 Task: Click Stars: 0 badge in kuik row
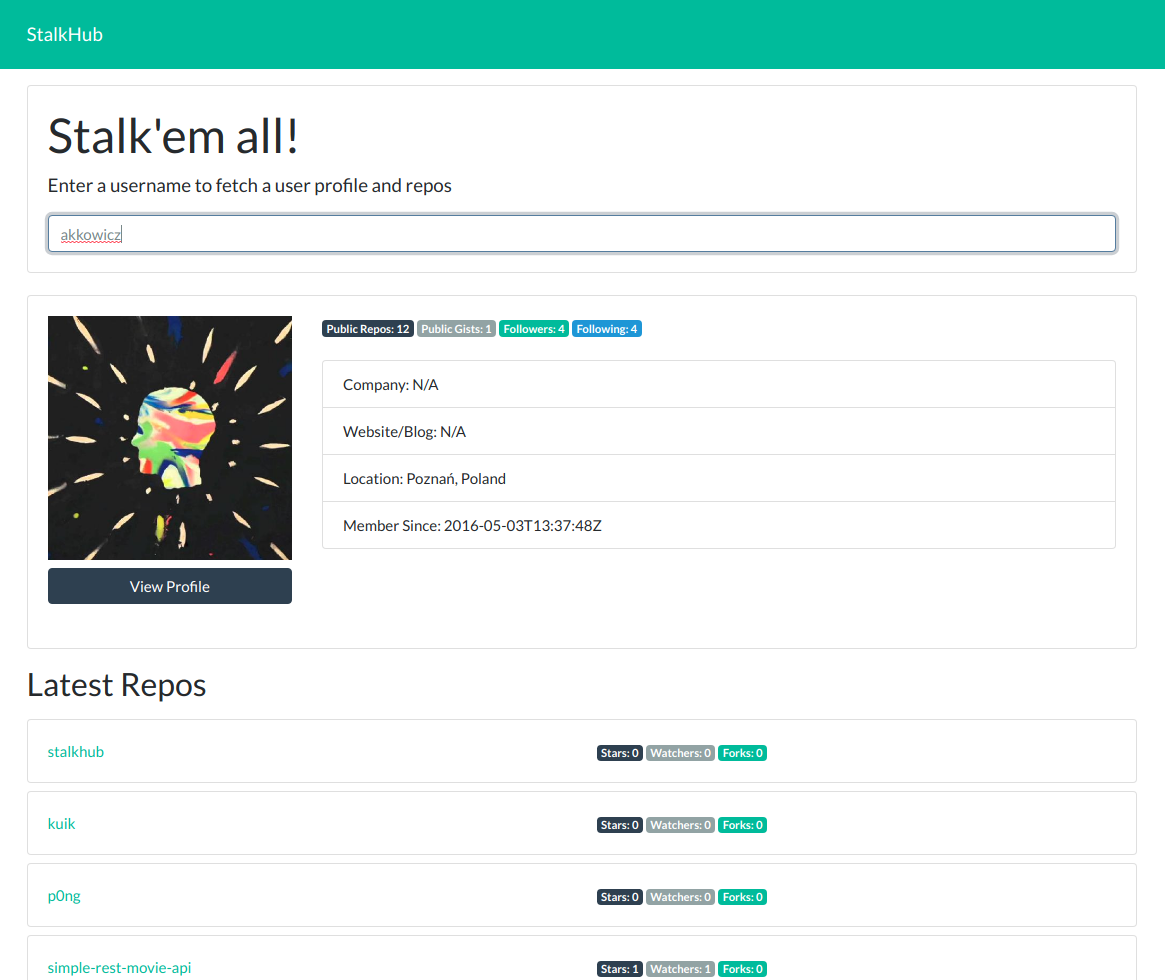[620, 825]
